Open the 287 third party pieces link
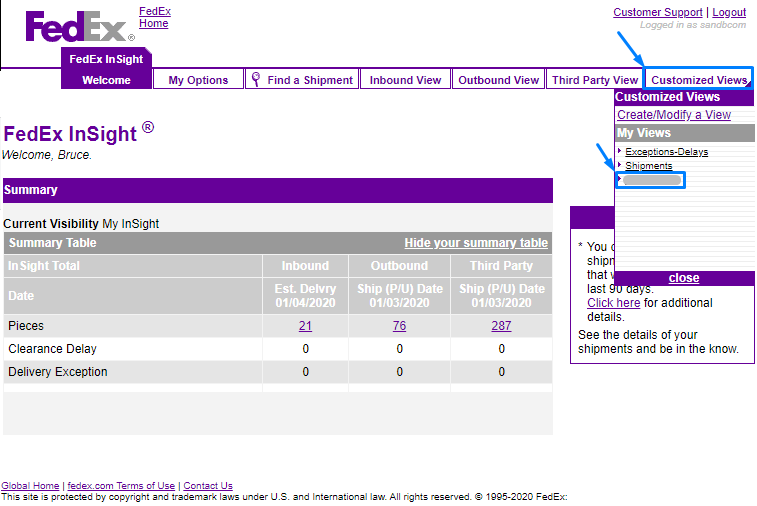The width and height of the screenshot is (757, 506). coord(501,326)
